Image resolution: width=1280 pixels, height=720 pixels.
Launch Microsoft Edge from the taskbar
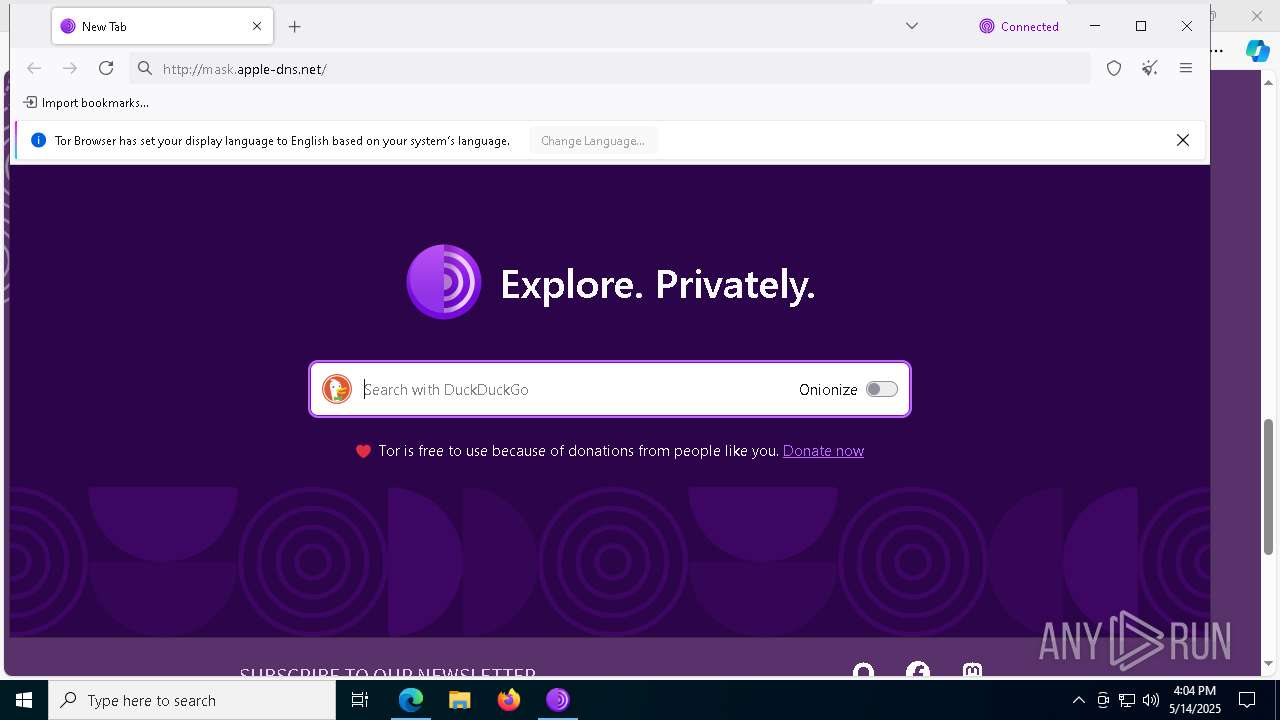[411, 700]
